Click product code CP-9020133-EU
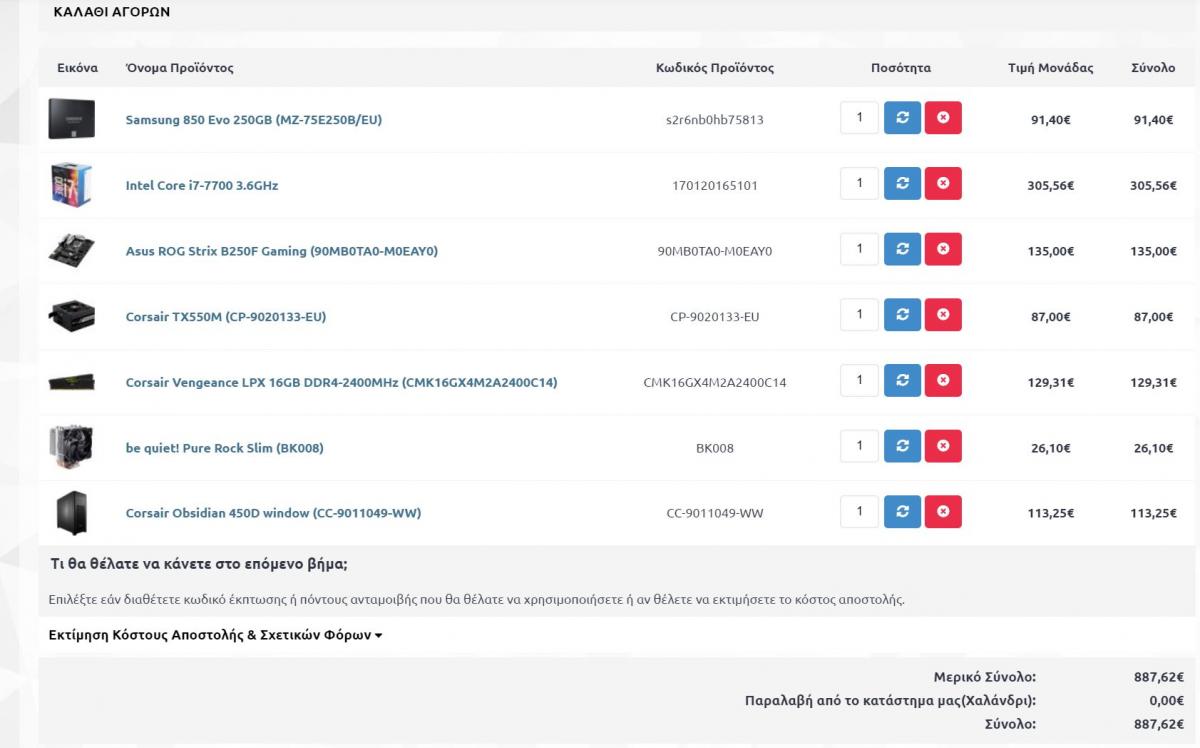This screenshot has width=1200, height=748. (715, 317)
